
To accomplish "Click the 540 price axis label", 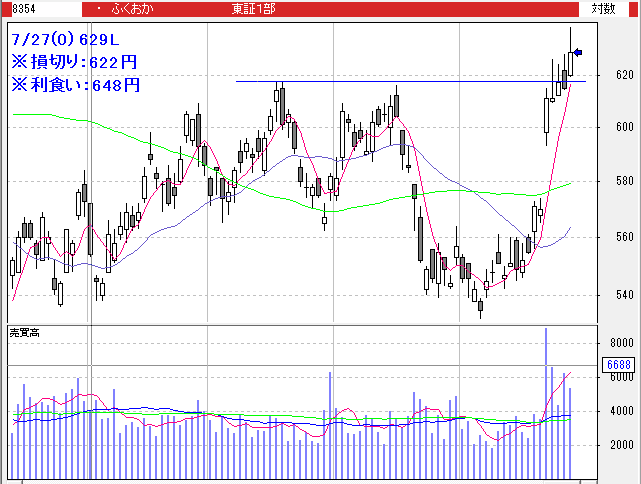I will pos(624,295).
